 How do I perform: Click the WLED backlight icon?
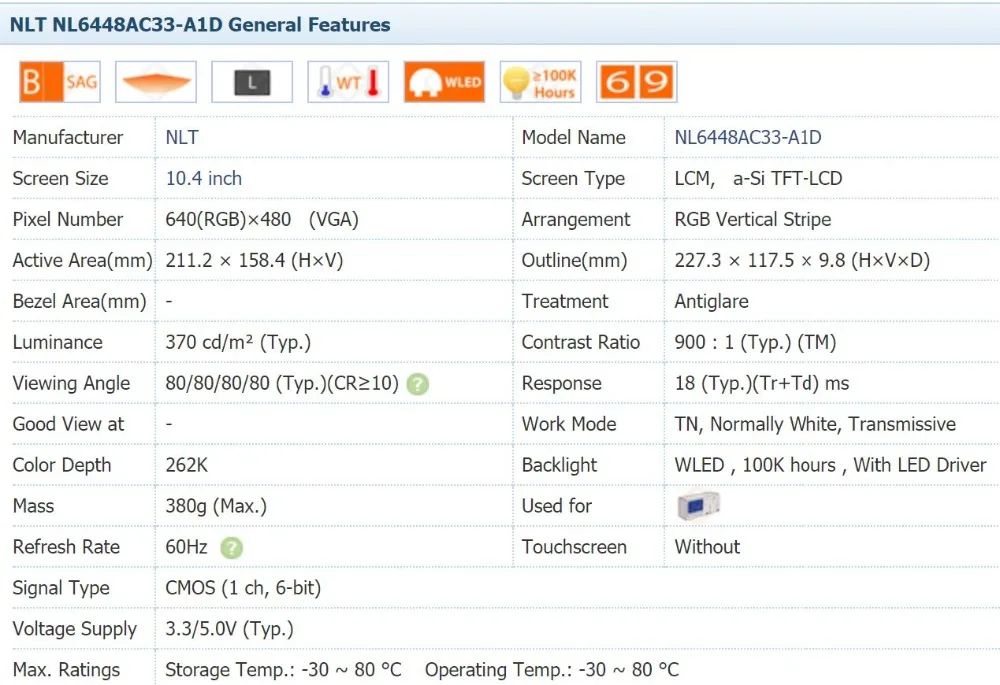[445, 82]
